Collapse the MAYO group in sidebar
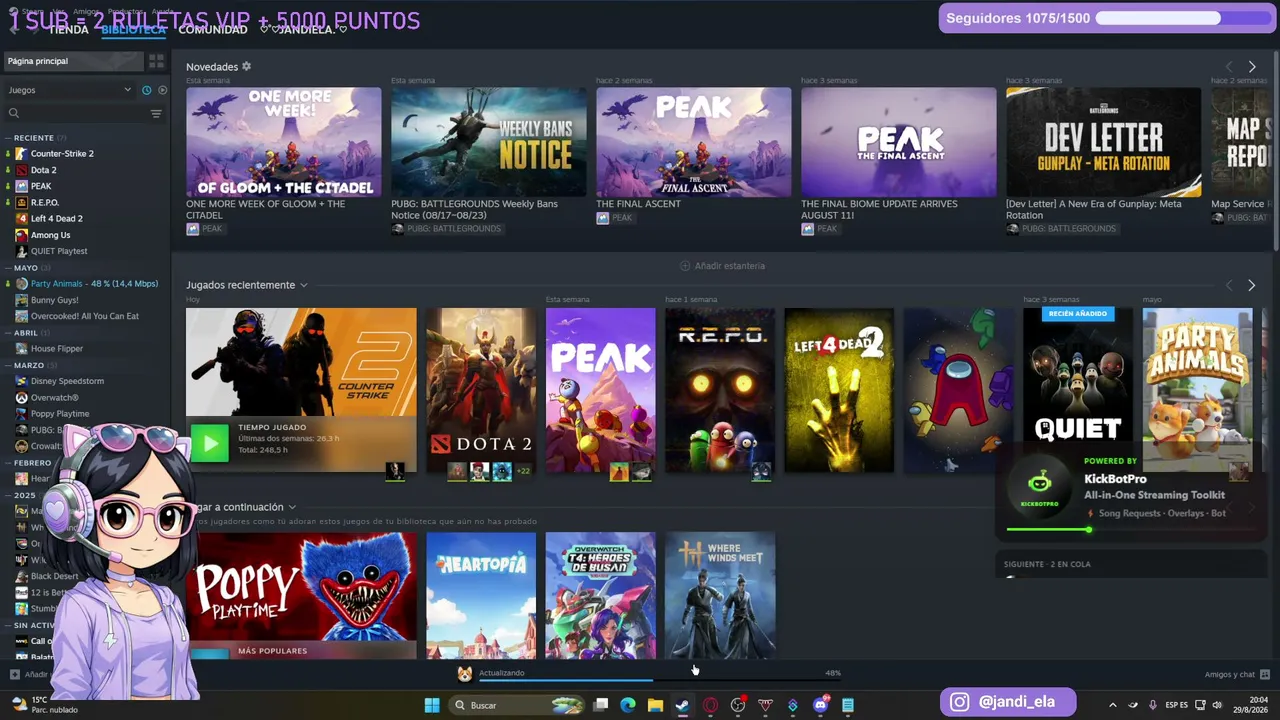 [8, 268]
